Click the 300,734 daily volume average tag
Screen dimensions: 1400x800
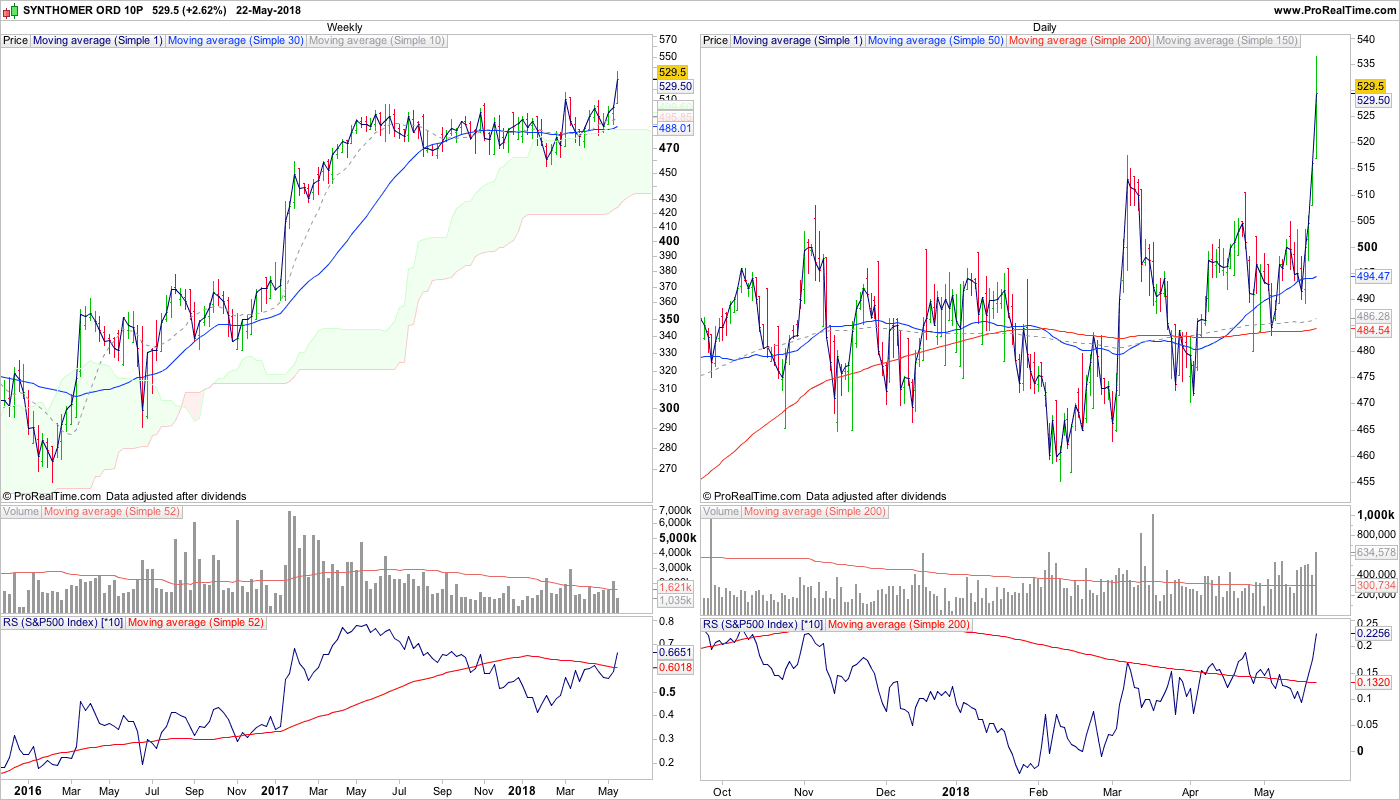pyautogui.click(x=1375, y=585)
